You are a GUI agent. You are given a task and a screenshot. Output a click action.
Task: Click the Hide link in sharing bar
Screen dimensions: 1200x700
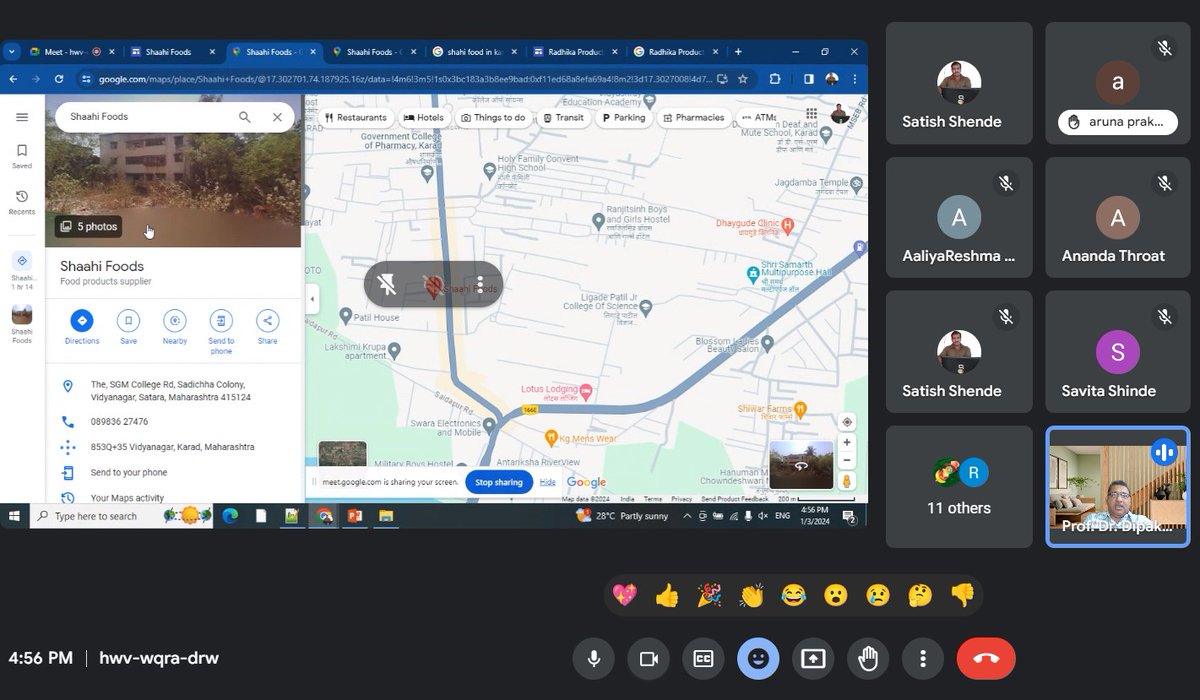tap(547, 482)
